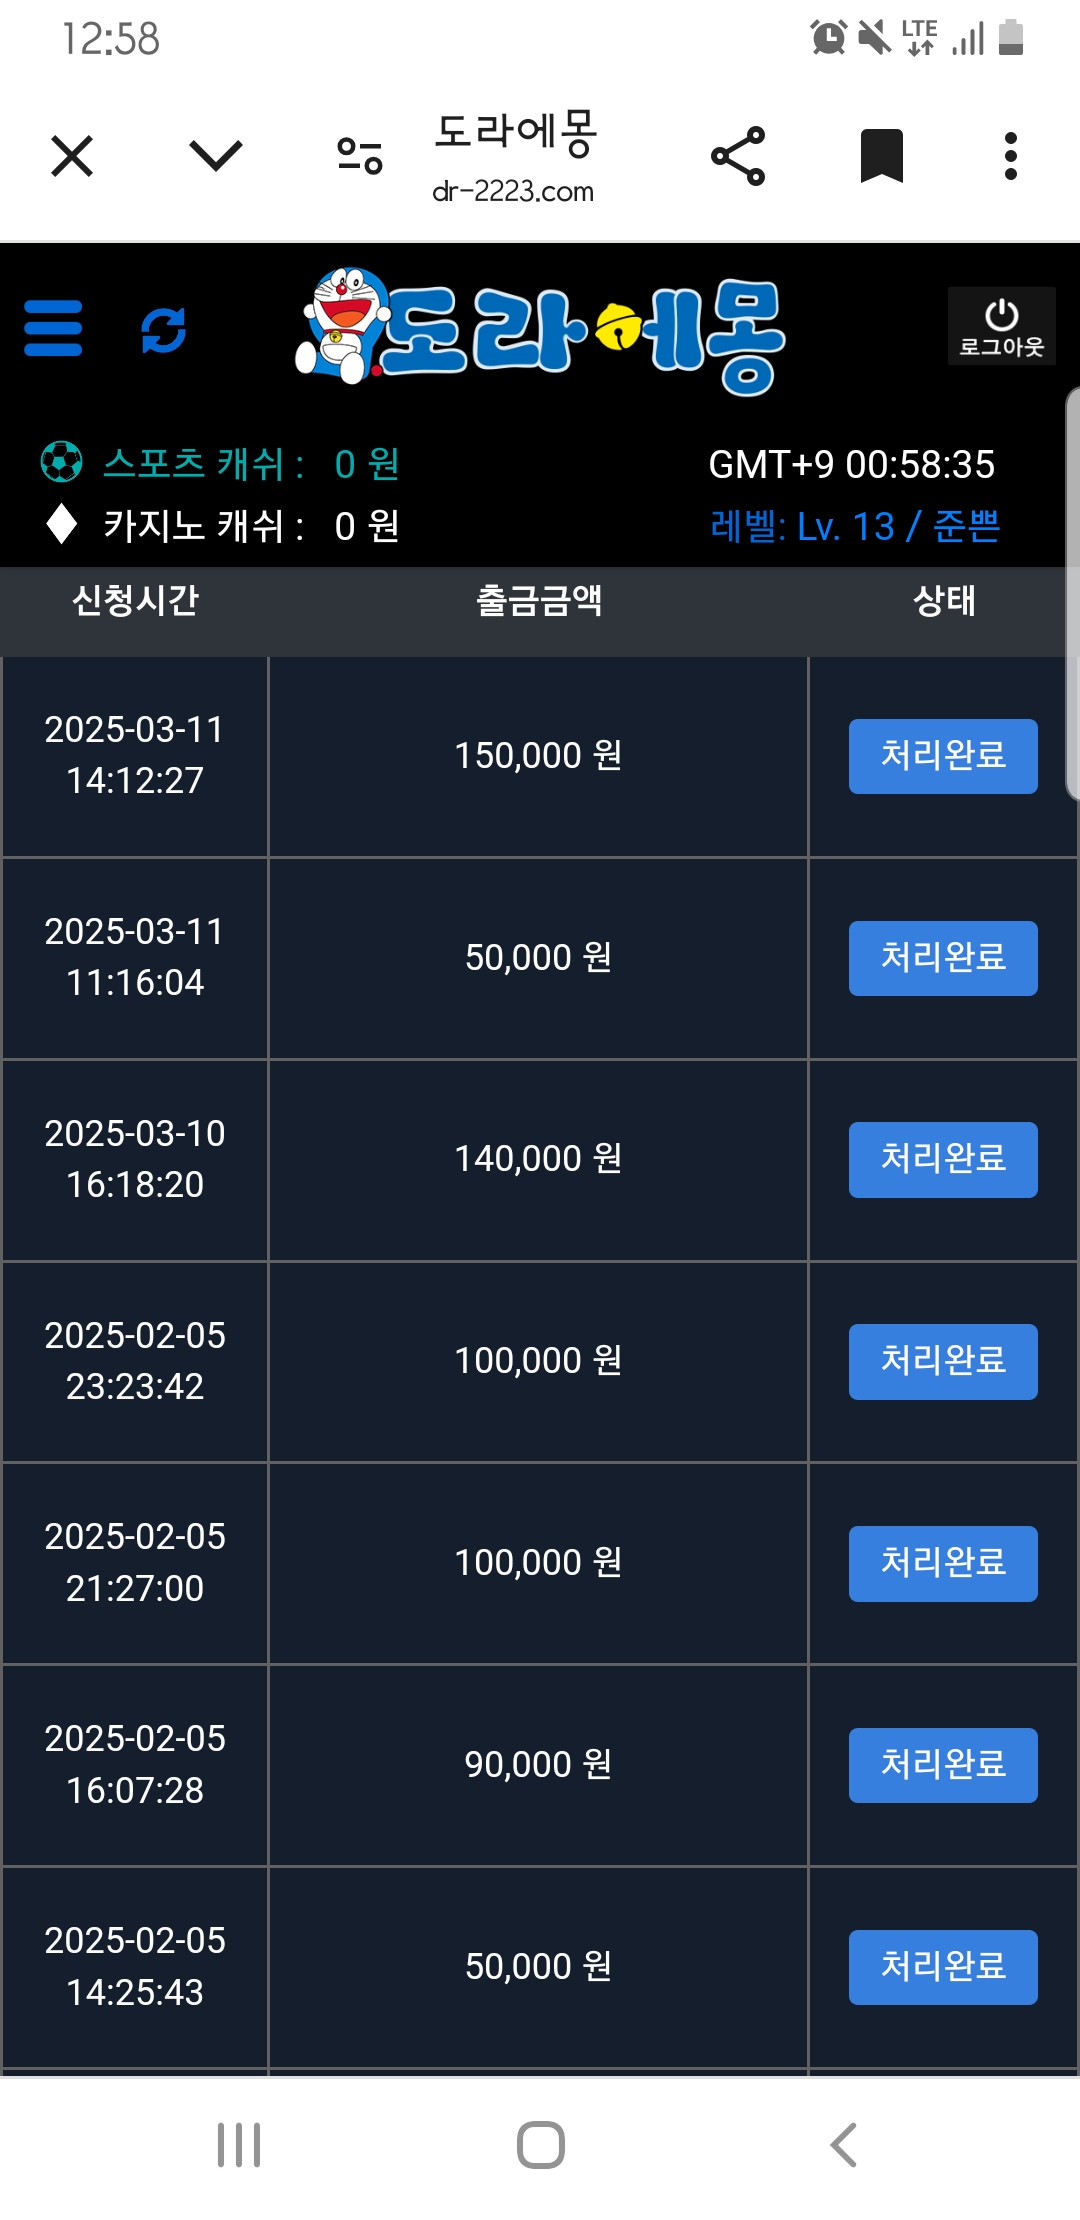The width and height of the screenshot is (1080, 2220).
Task: Close the browser tab with X
Action: [72, 156]
